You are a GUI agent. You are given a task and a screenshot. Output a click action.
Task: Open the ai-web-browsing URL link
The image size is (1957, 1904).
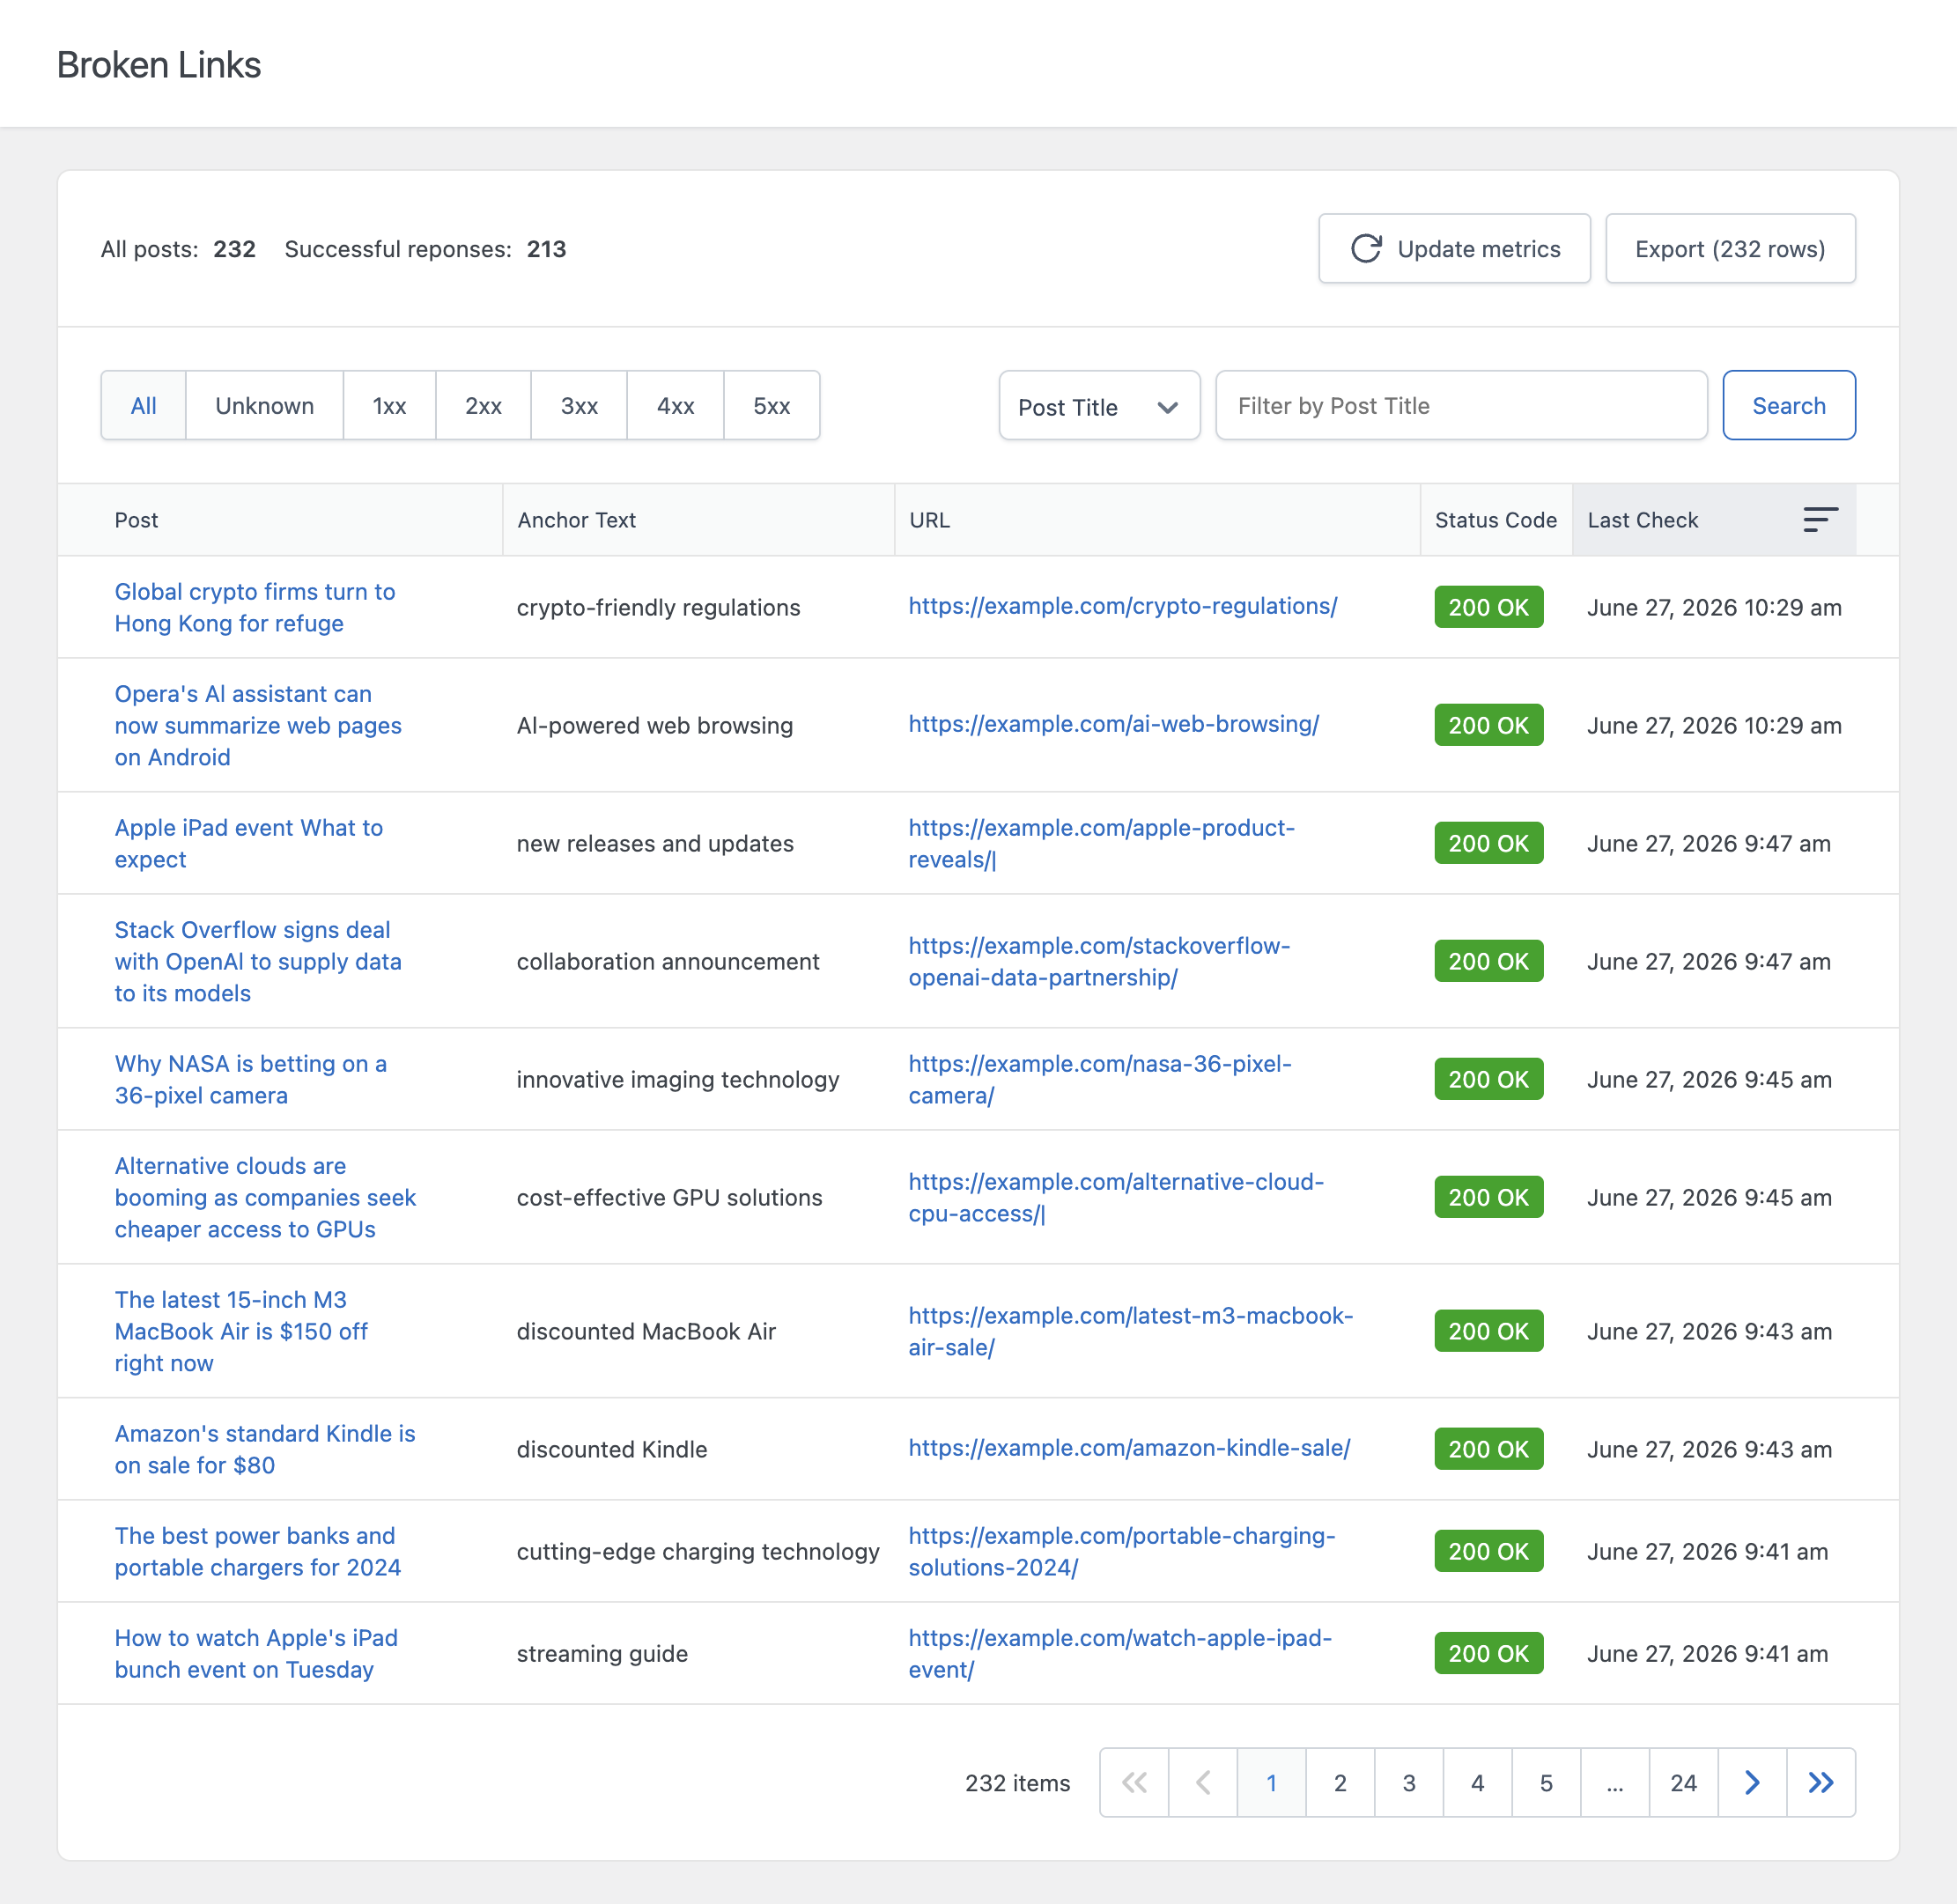[x=1113, y=724]
